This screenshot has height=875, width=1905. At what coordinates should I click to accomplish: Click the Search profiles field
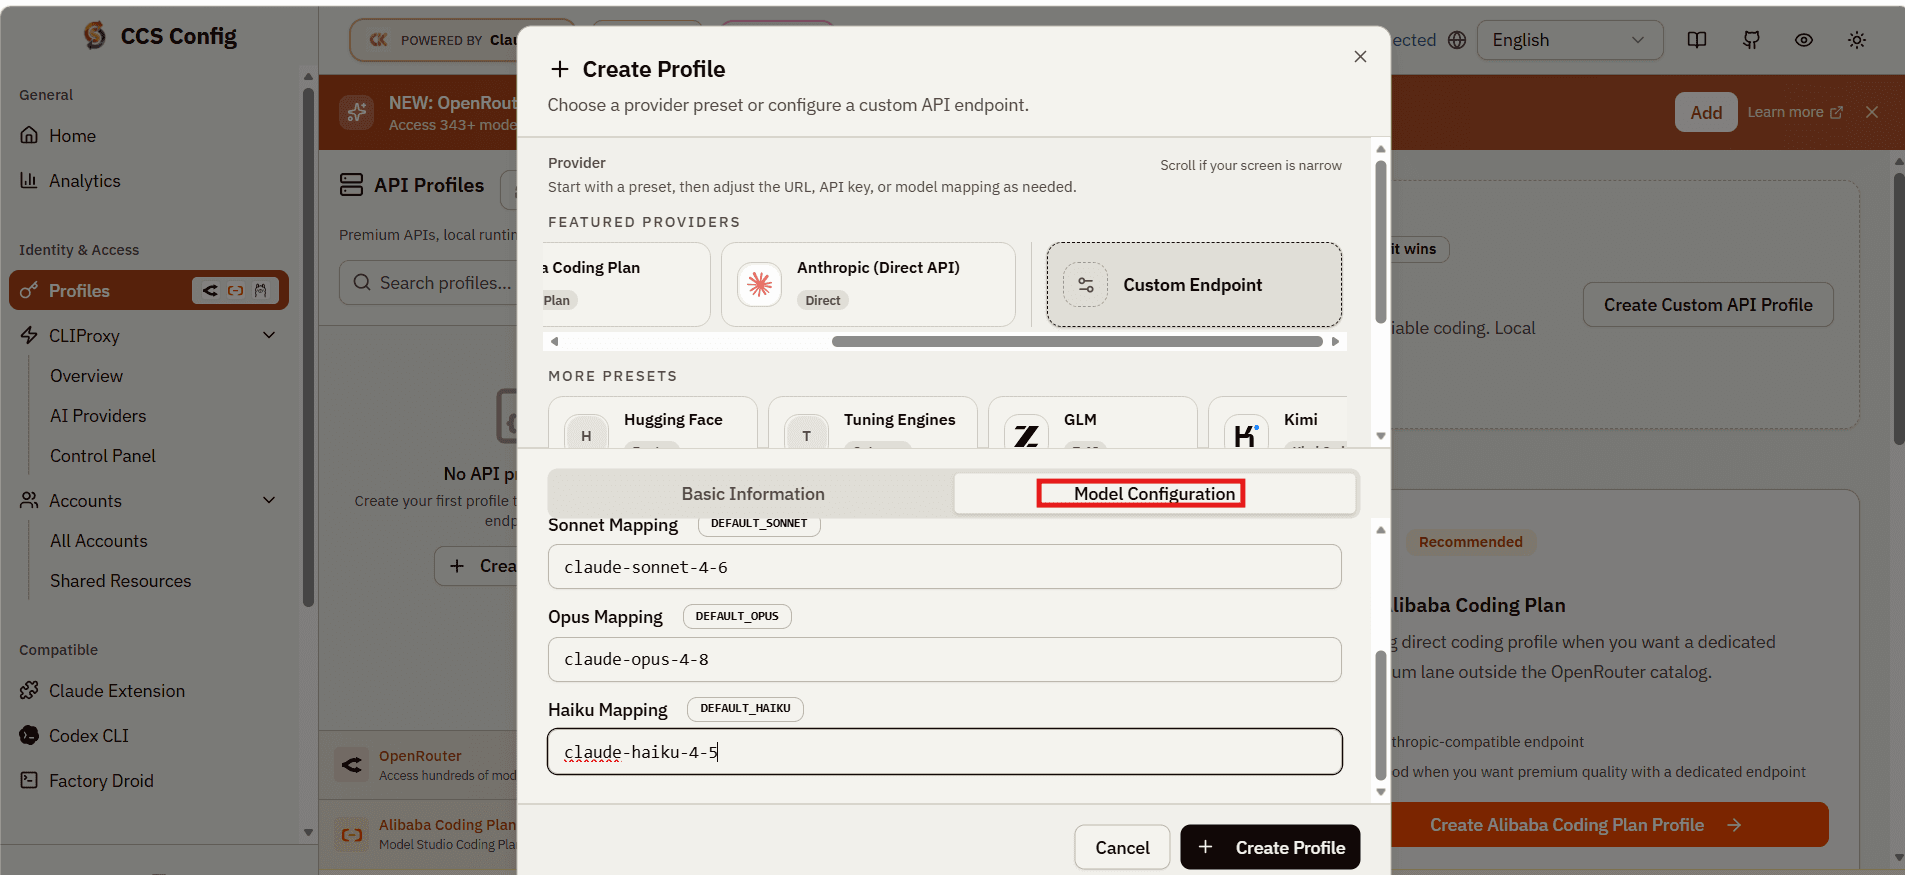pos(430,283)
